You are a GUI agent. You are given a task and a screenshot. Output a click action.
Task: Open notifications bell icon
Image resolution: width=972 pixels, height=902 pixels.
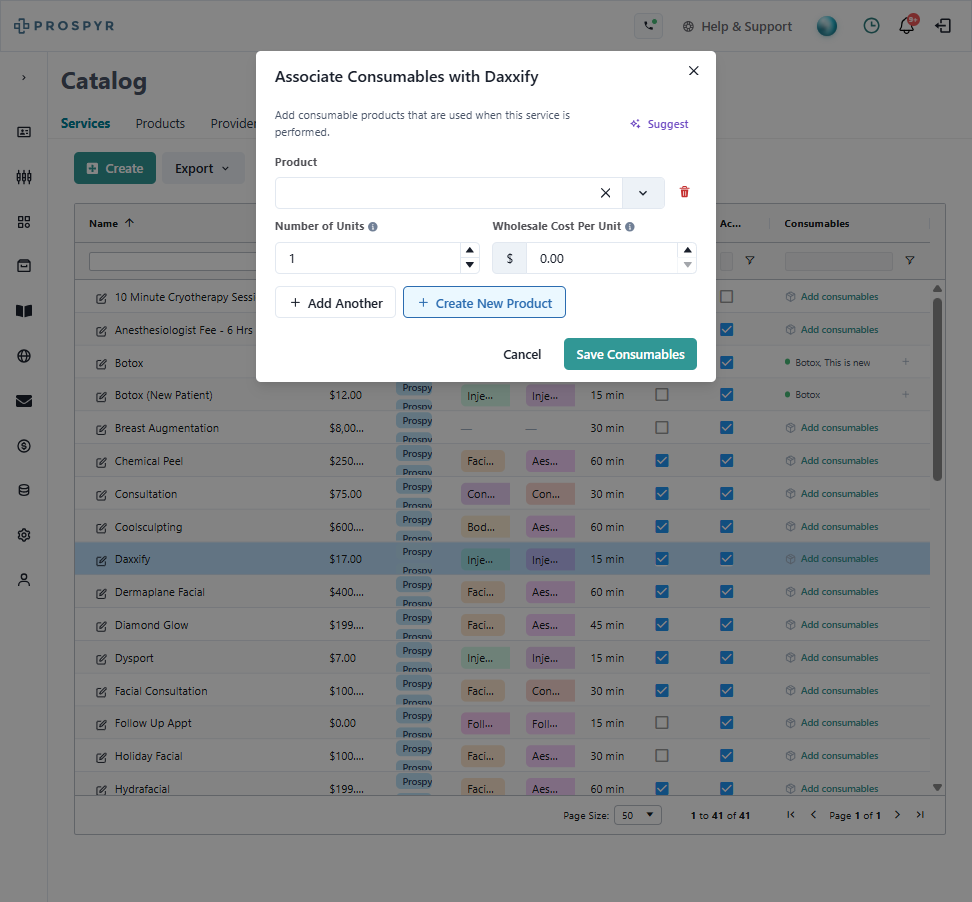coord(907,25)
